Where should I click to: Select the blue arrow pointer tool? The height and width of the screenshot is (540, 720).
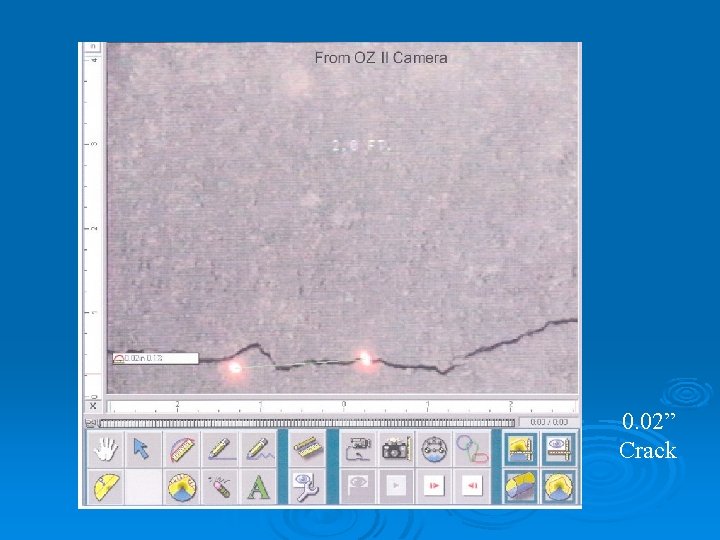click(143, 449)
